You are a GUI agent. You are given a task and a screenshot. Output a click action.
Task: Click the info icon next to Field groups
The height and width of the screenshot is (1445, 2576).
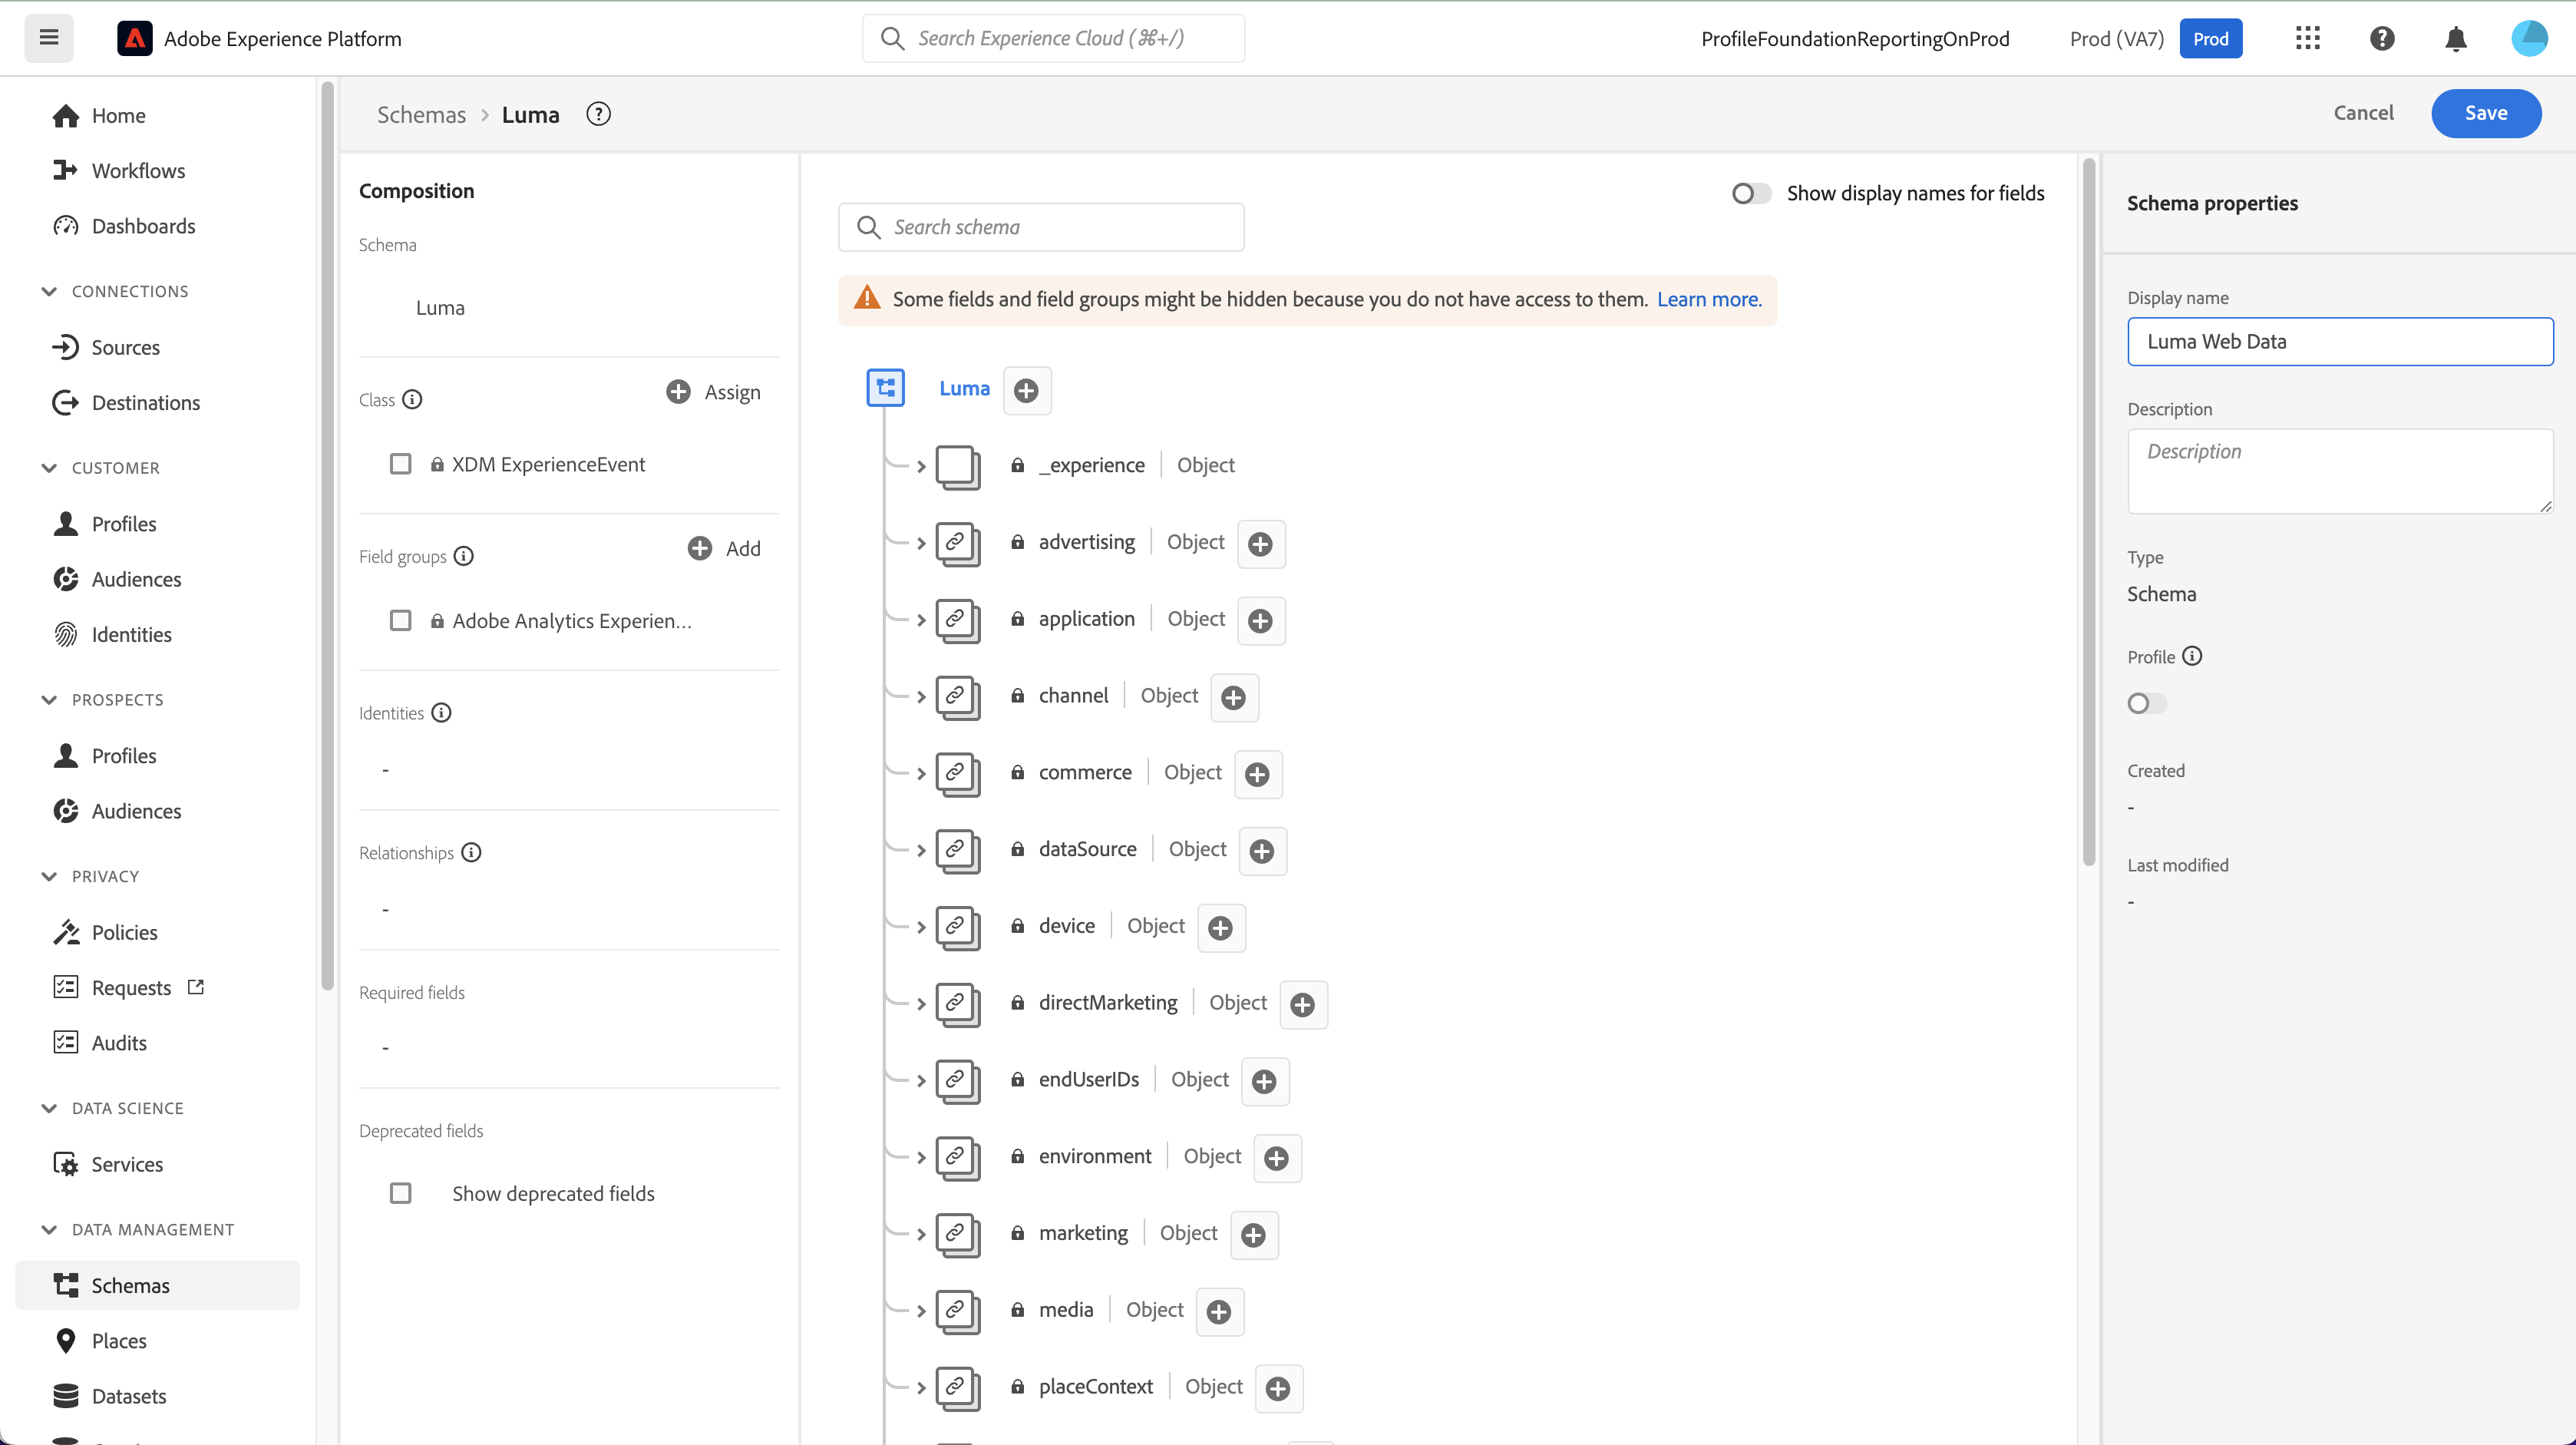click(x=463, y=555)
